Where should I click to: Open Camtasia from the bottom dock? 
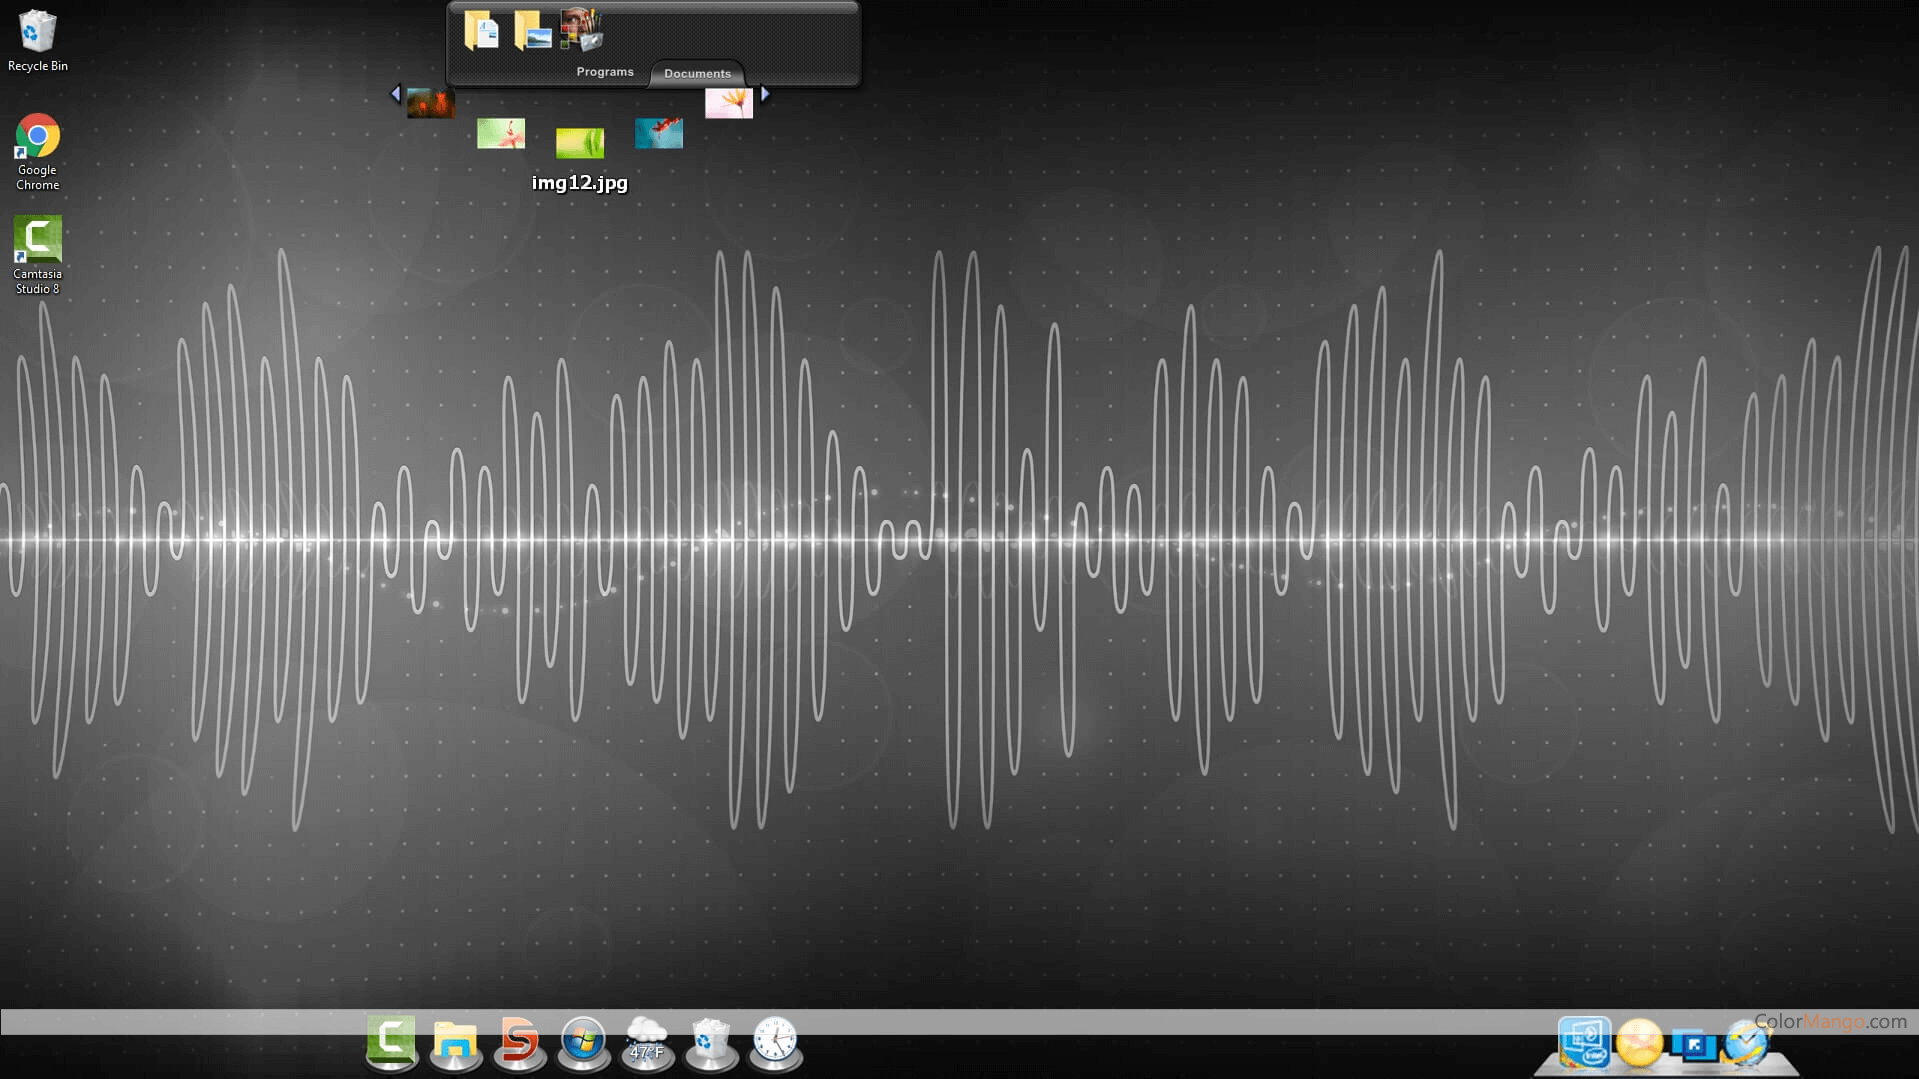(x=391, y=1042)
